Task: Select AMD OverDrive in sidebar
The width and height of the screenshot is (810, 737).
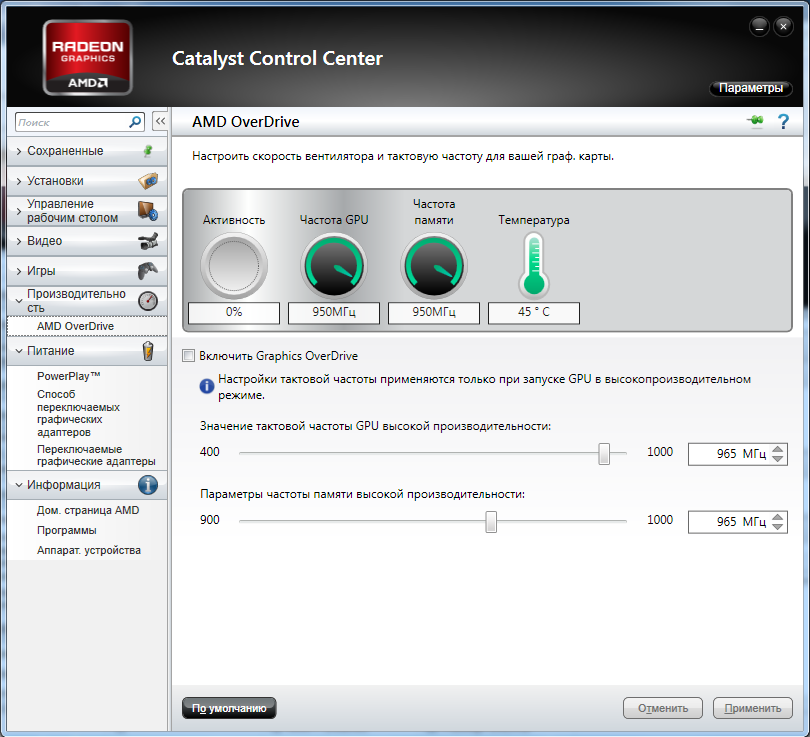Action: [x=87, y=326]
